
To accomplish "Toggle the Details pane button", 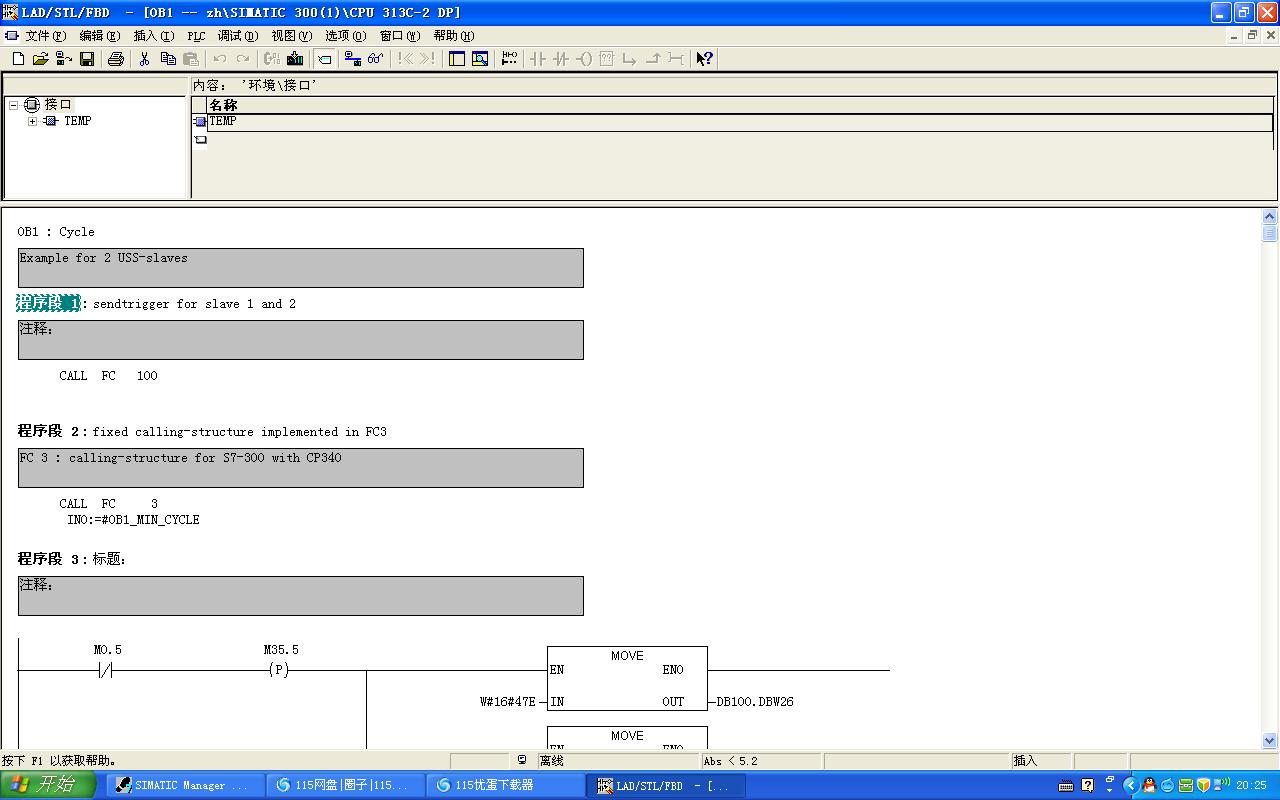I will pyautogui.click(x=480, y=59).
